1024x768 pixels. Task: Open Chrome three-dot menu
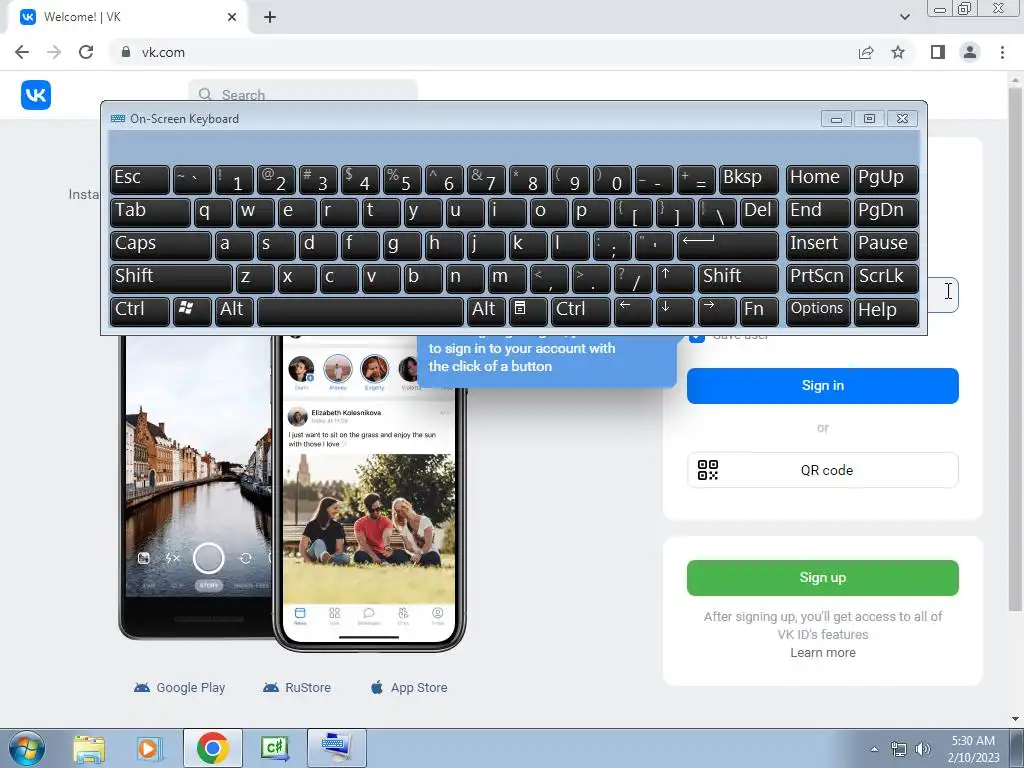[1002, 52]
